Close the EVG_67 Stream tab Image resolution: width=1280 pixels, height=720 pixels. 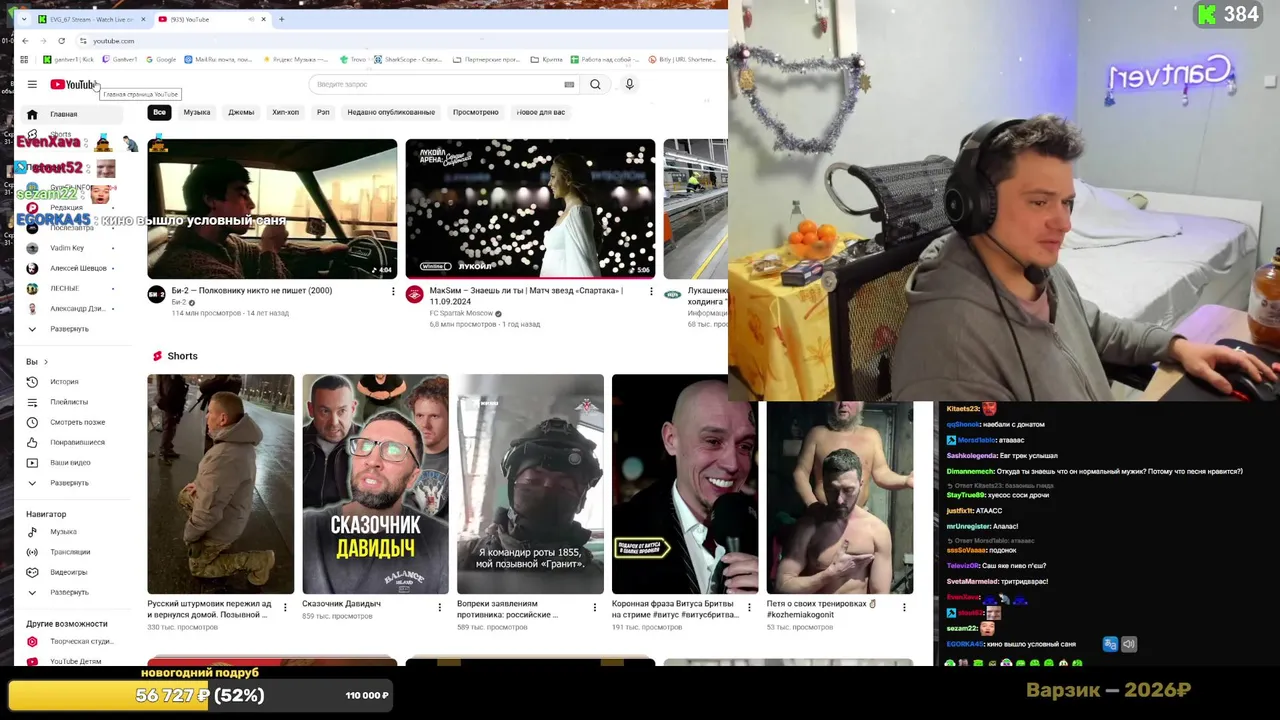143,19
